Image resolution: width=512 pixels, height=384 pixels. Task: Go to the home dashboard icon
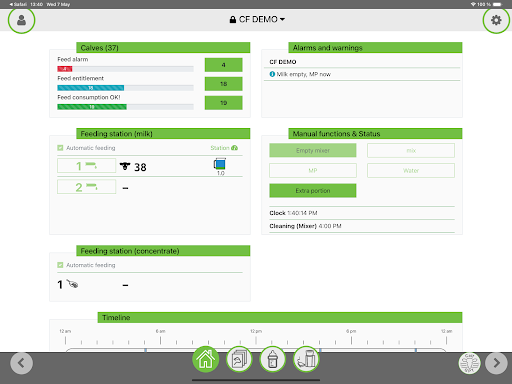(x=206, y=360)
